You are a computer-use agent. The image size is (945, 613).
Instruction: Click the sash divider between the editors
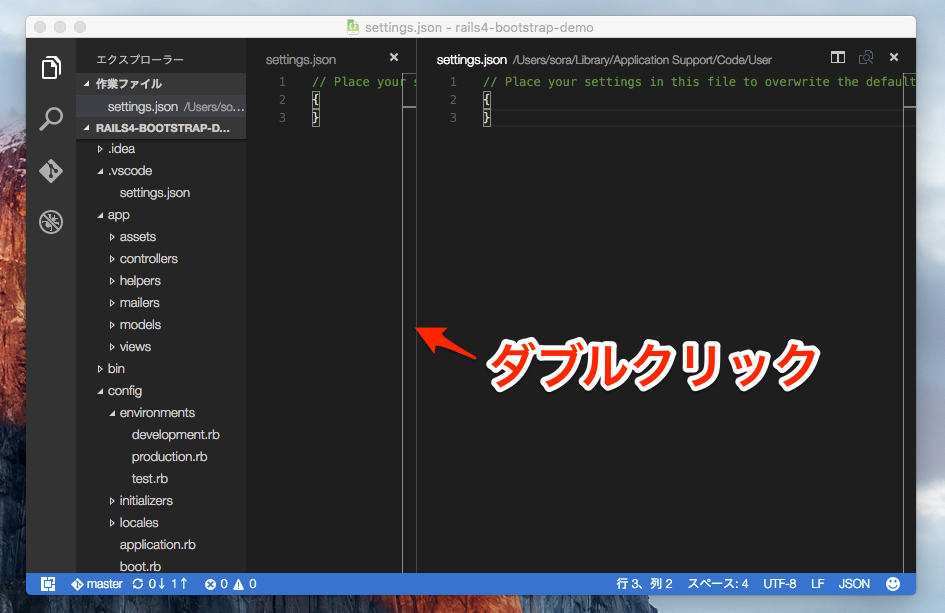(x=410, y=330)
